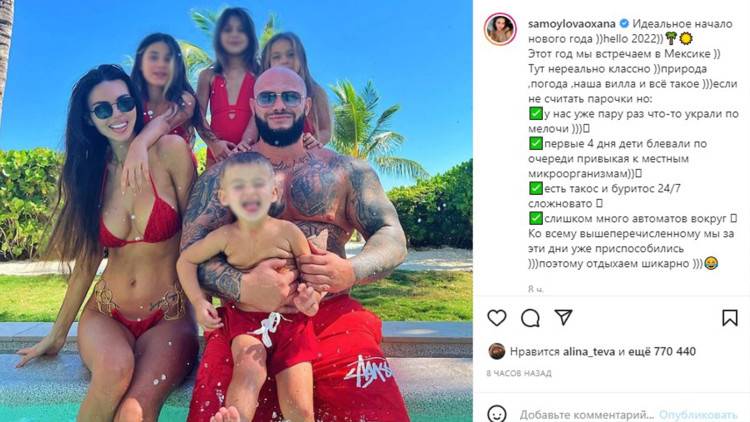Share the post using the paper plane icon
This screenshot has height=422, width=750.
pos(563,317)
